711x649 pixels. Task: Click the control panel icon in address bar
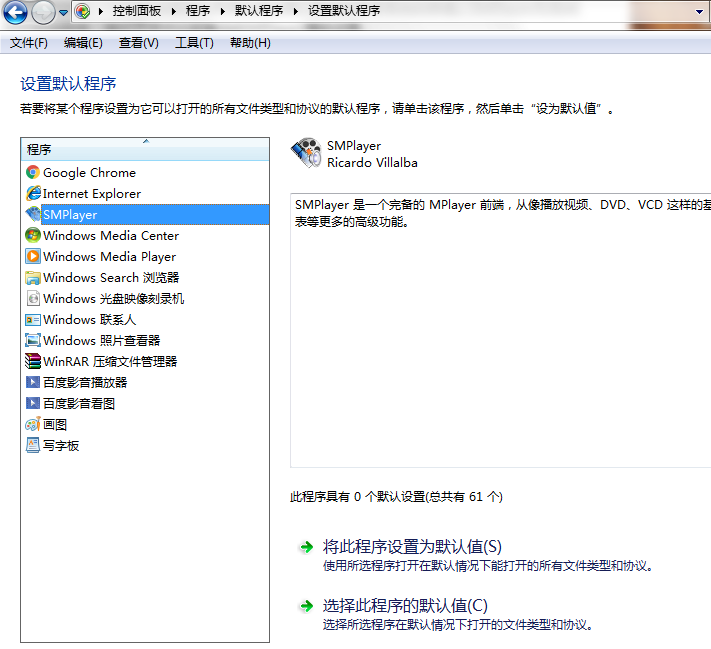[83, 11]
